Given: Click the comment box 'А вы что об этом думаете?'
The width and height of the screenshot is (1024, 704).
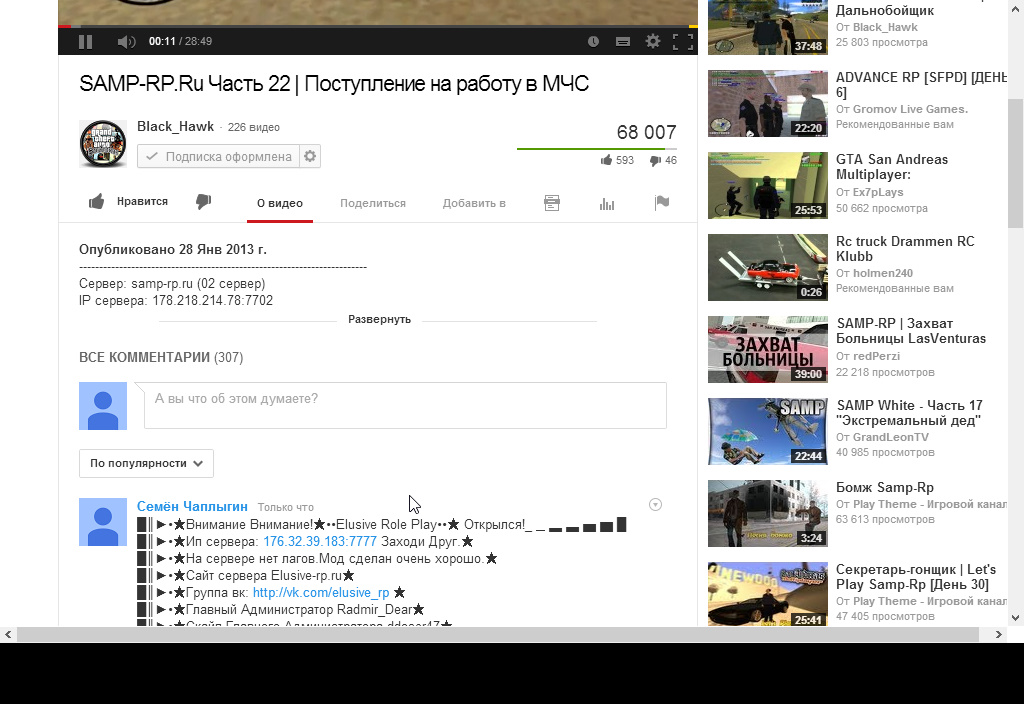Looking at the screenshot, I should point(405,406).
